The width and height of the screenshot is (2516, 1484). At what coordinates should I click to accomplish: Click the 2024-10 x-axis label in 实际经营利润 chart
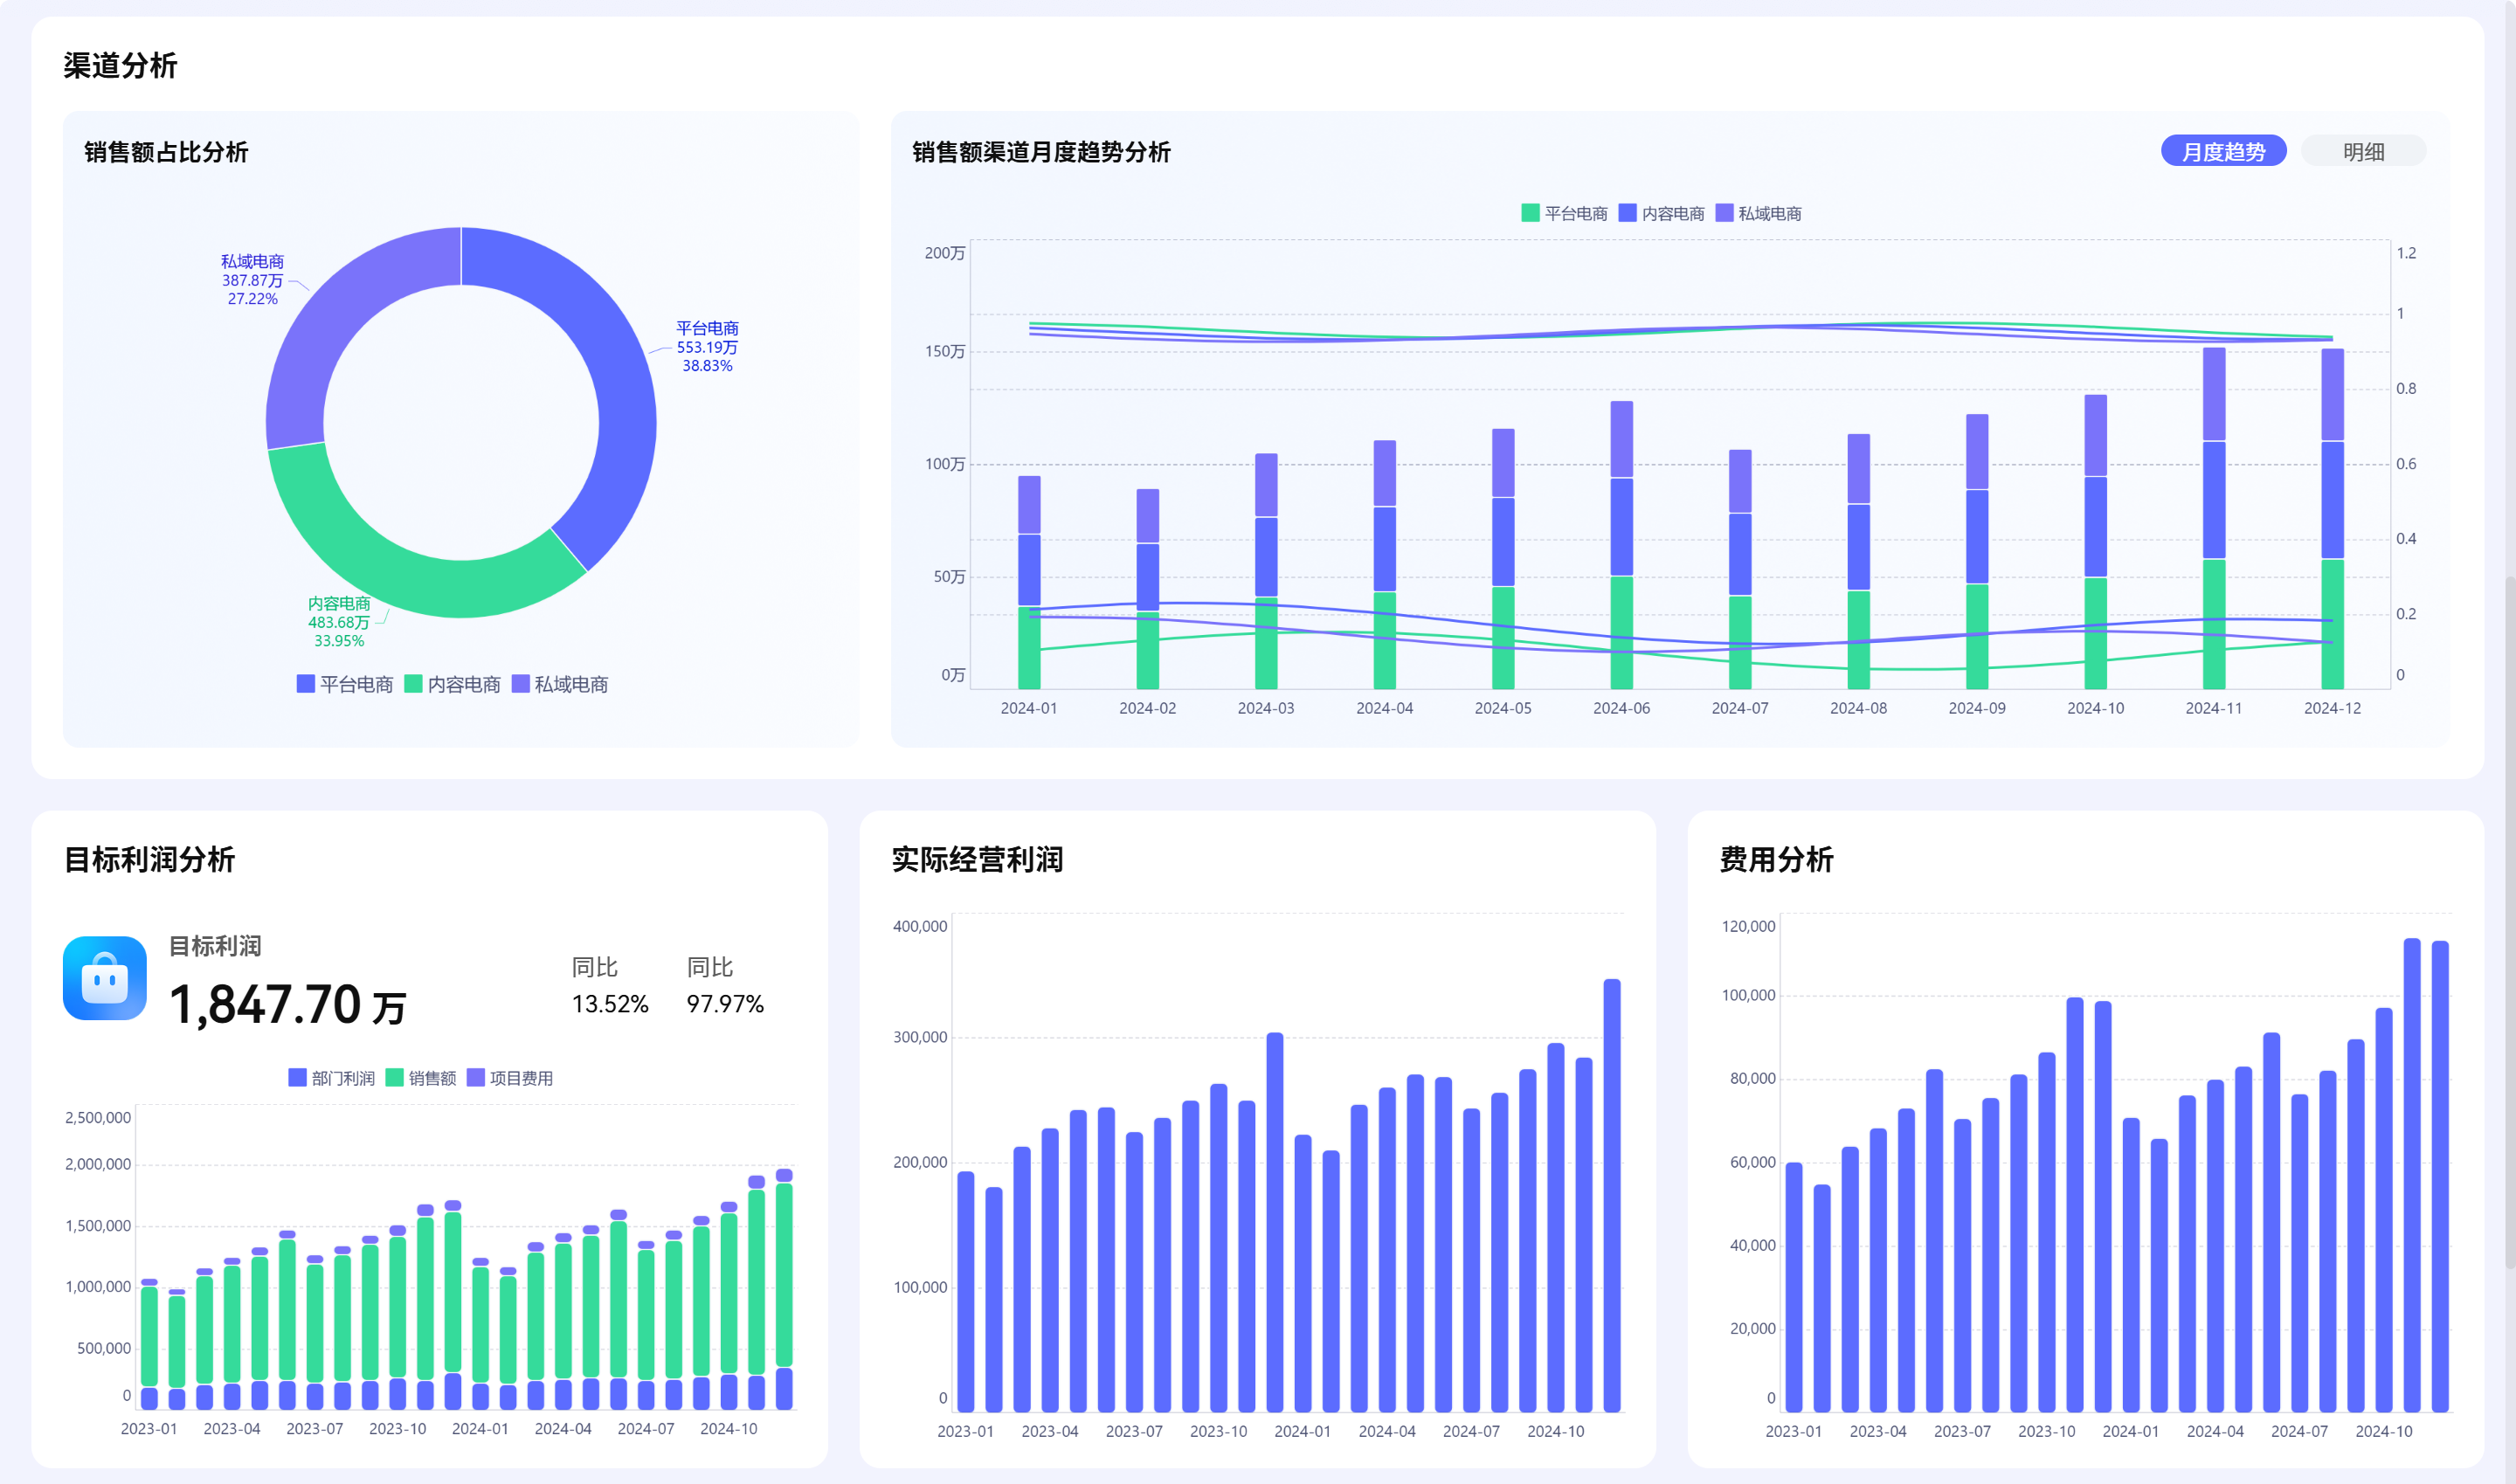pyautogui.click(x=1556, y=1431)
